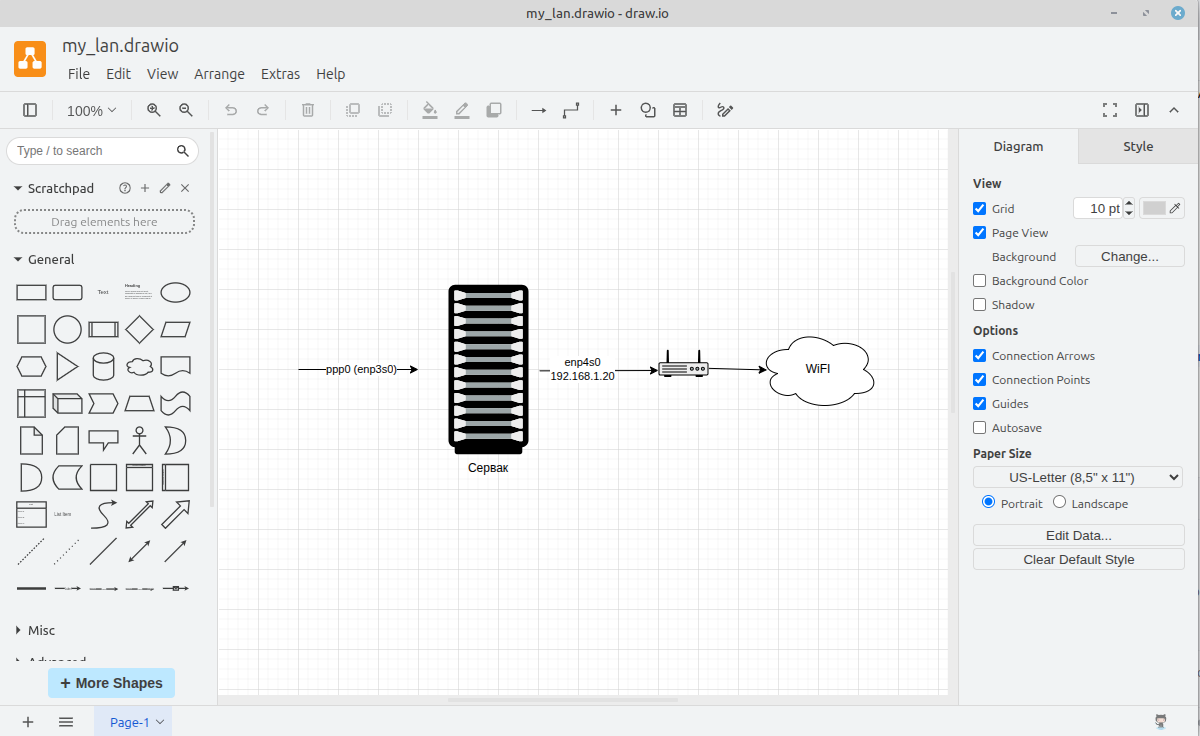1200x736 pixels.
Task: Select the Waypoints connector style icon
Action: (571, 110)
